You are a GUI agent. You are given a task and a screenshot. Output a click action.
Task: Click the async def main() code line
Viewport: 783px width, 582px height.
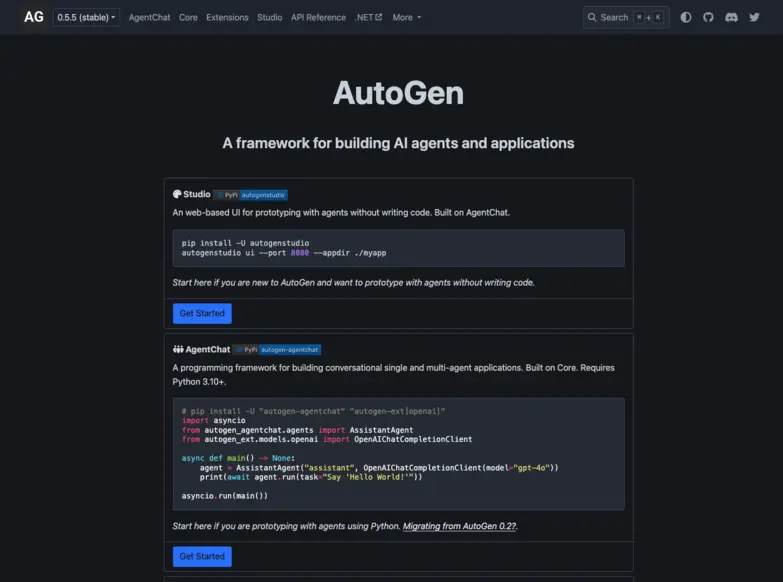238,458
